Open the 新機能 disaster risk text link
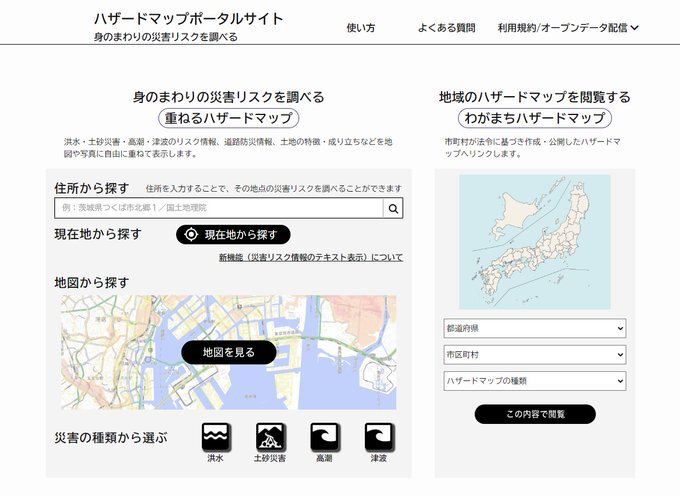The height and width of the screenshot is (496, 680). [x=310, y=257]
